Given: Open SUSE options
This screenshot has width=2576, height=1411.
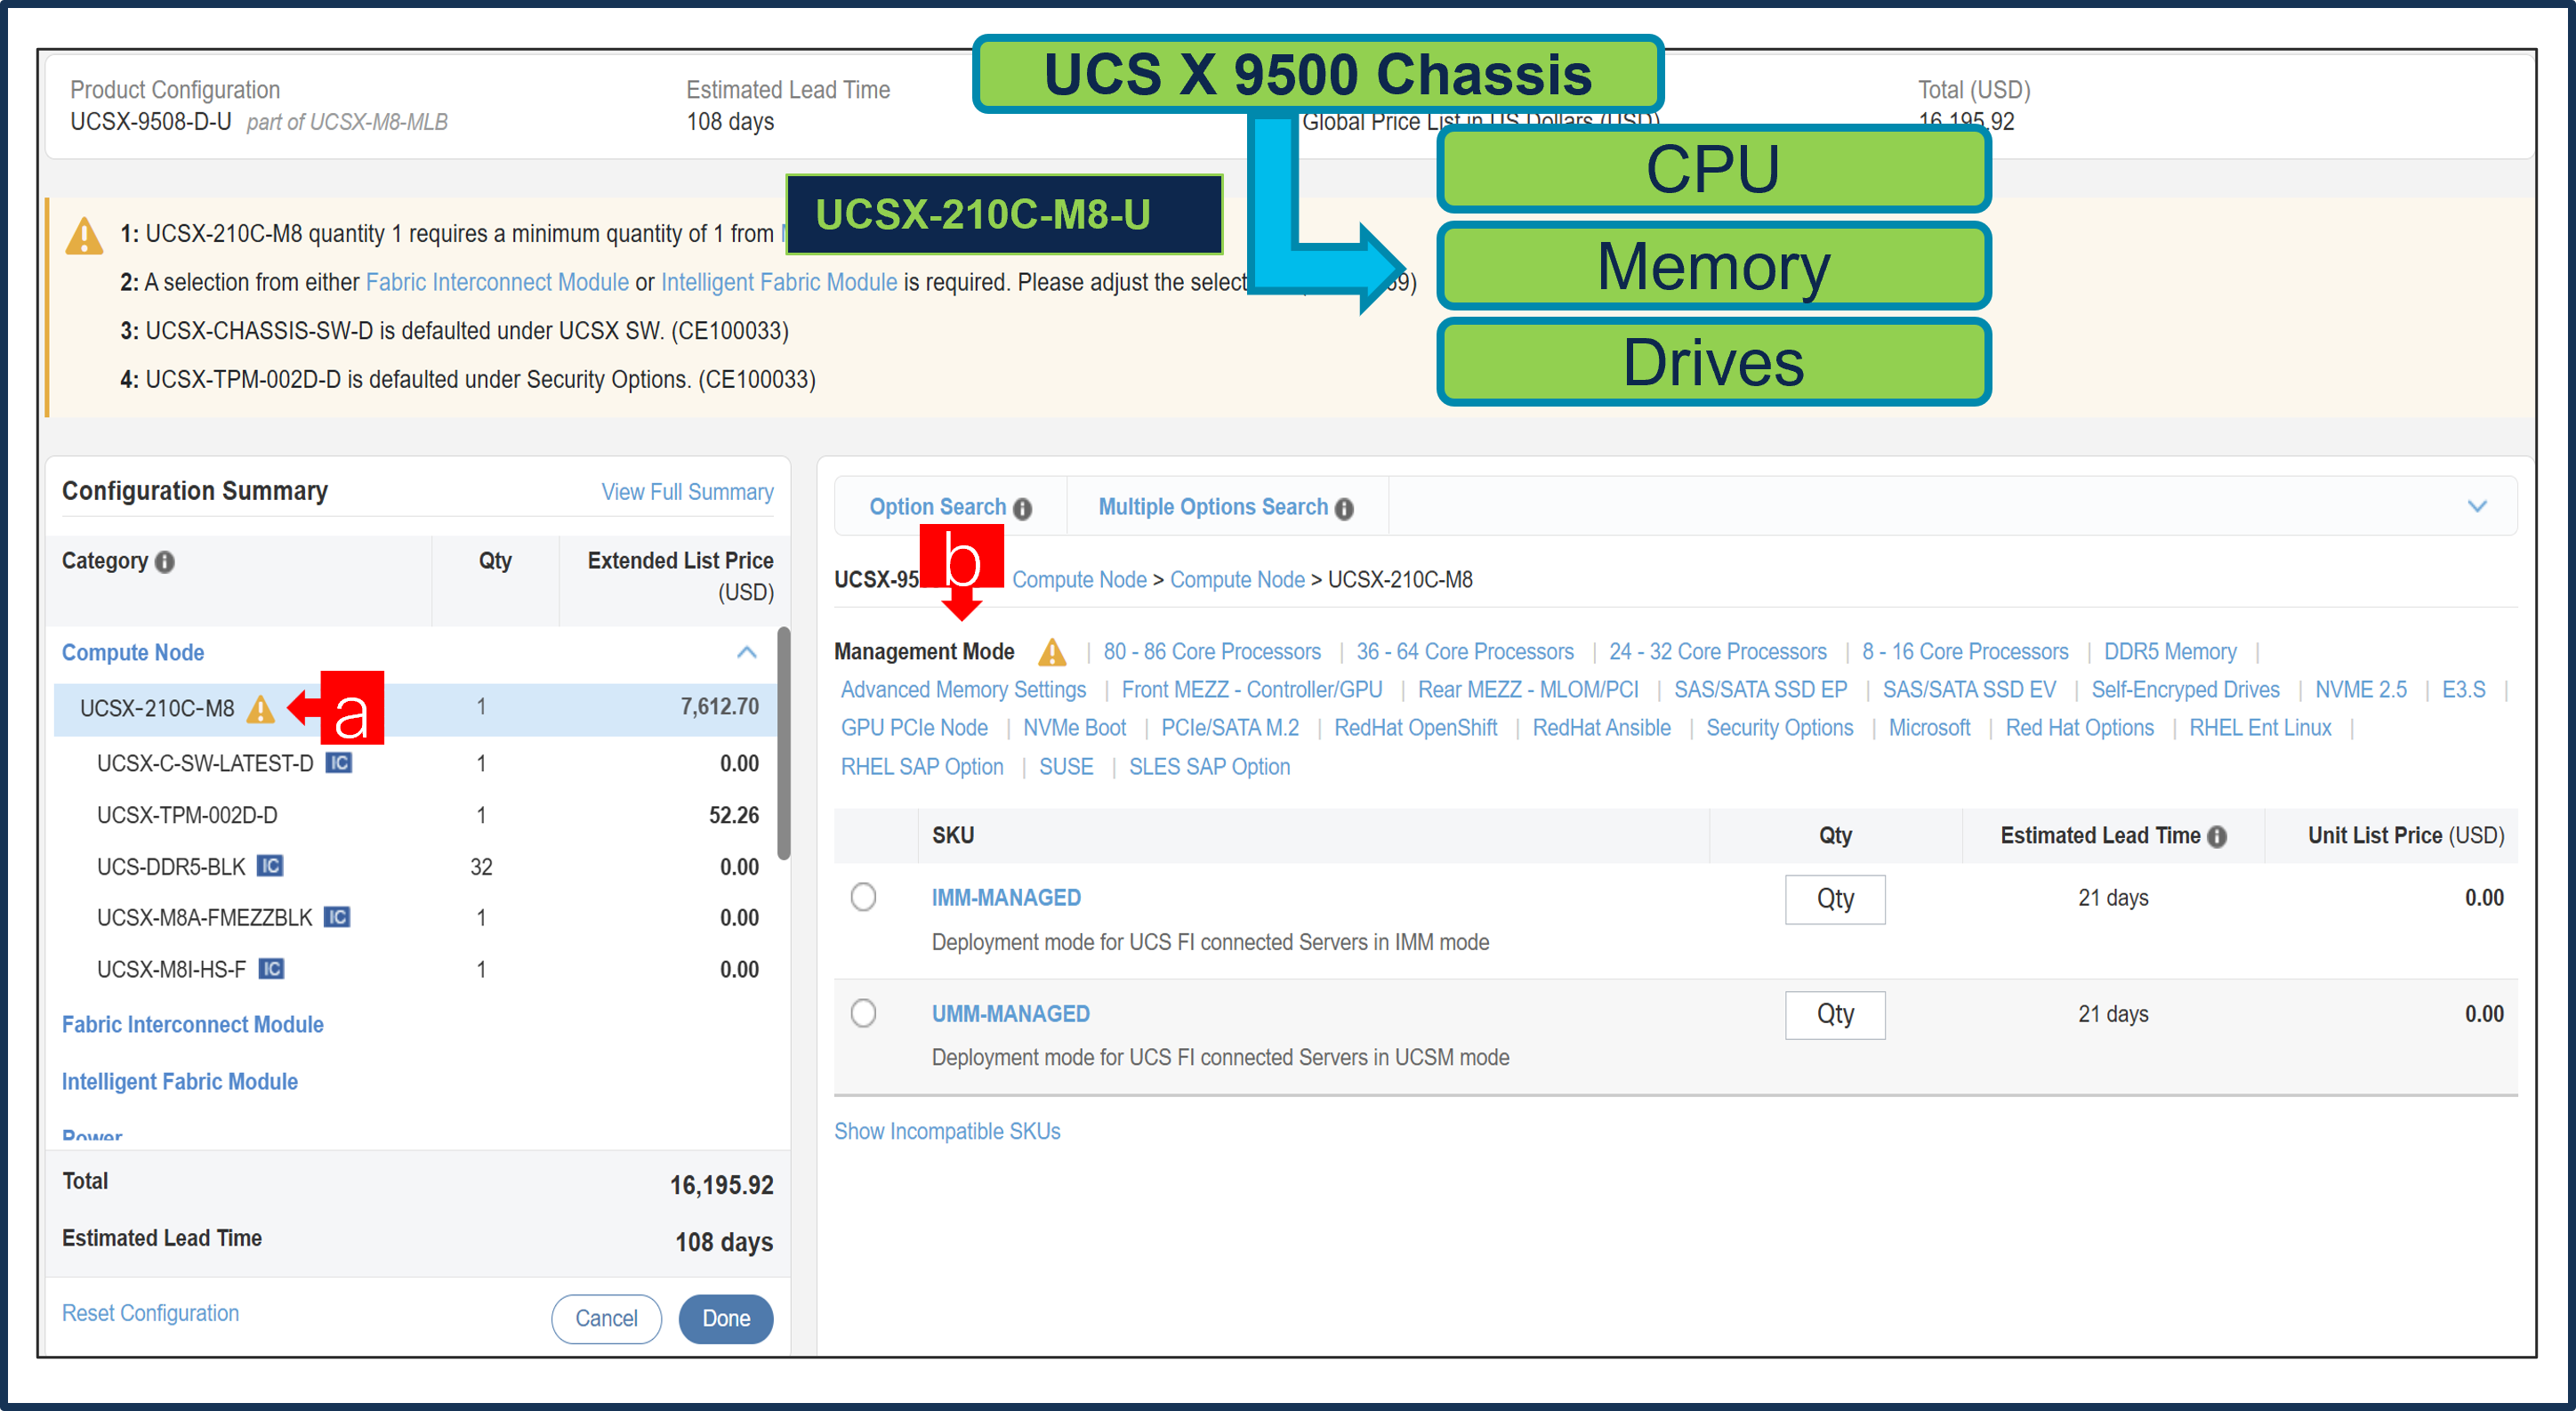Looking at the screenshot, I should pos(1066,767).
